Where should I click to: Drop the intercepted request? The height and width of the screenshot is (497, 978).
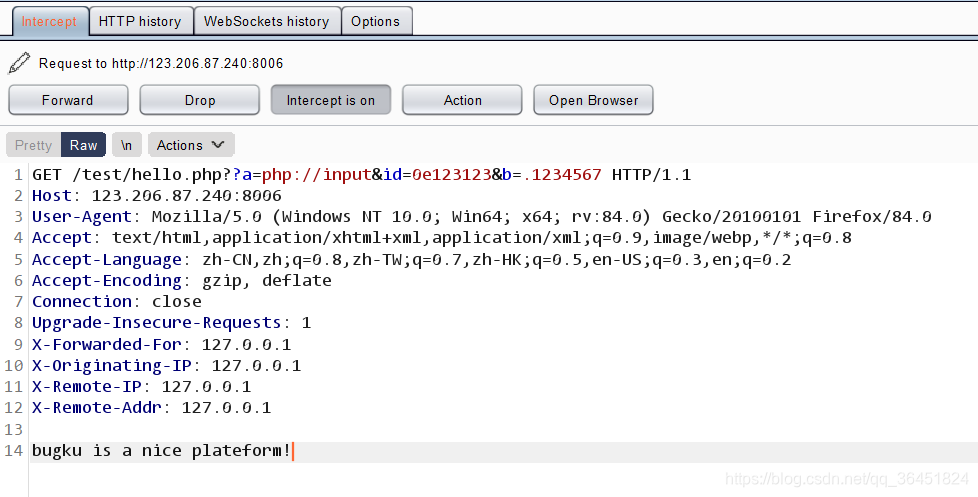pyautogui.click(x=200, y=100)
